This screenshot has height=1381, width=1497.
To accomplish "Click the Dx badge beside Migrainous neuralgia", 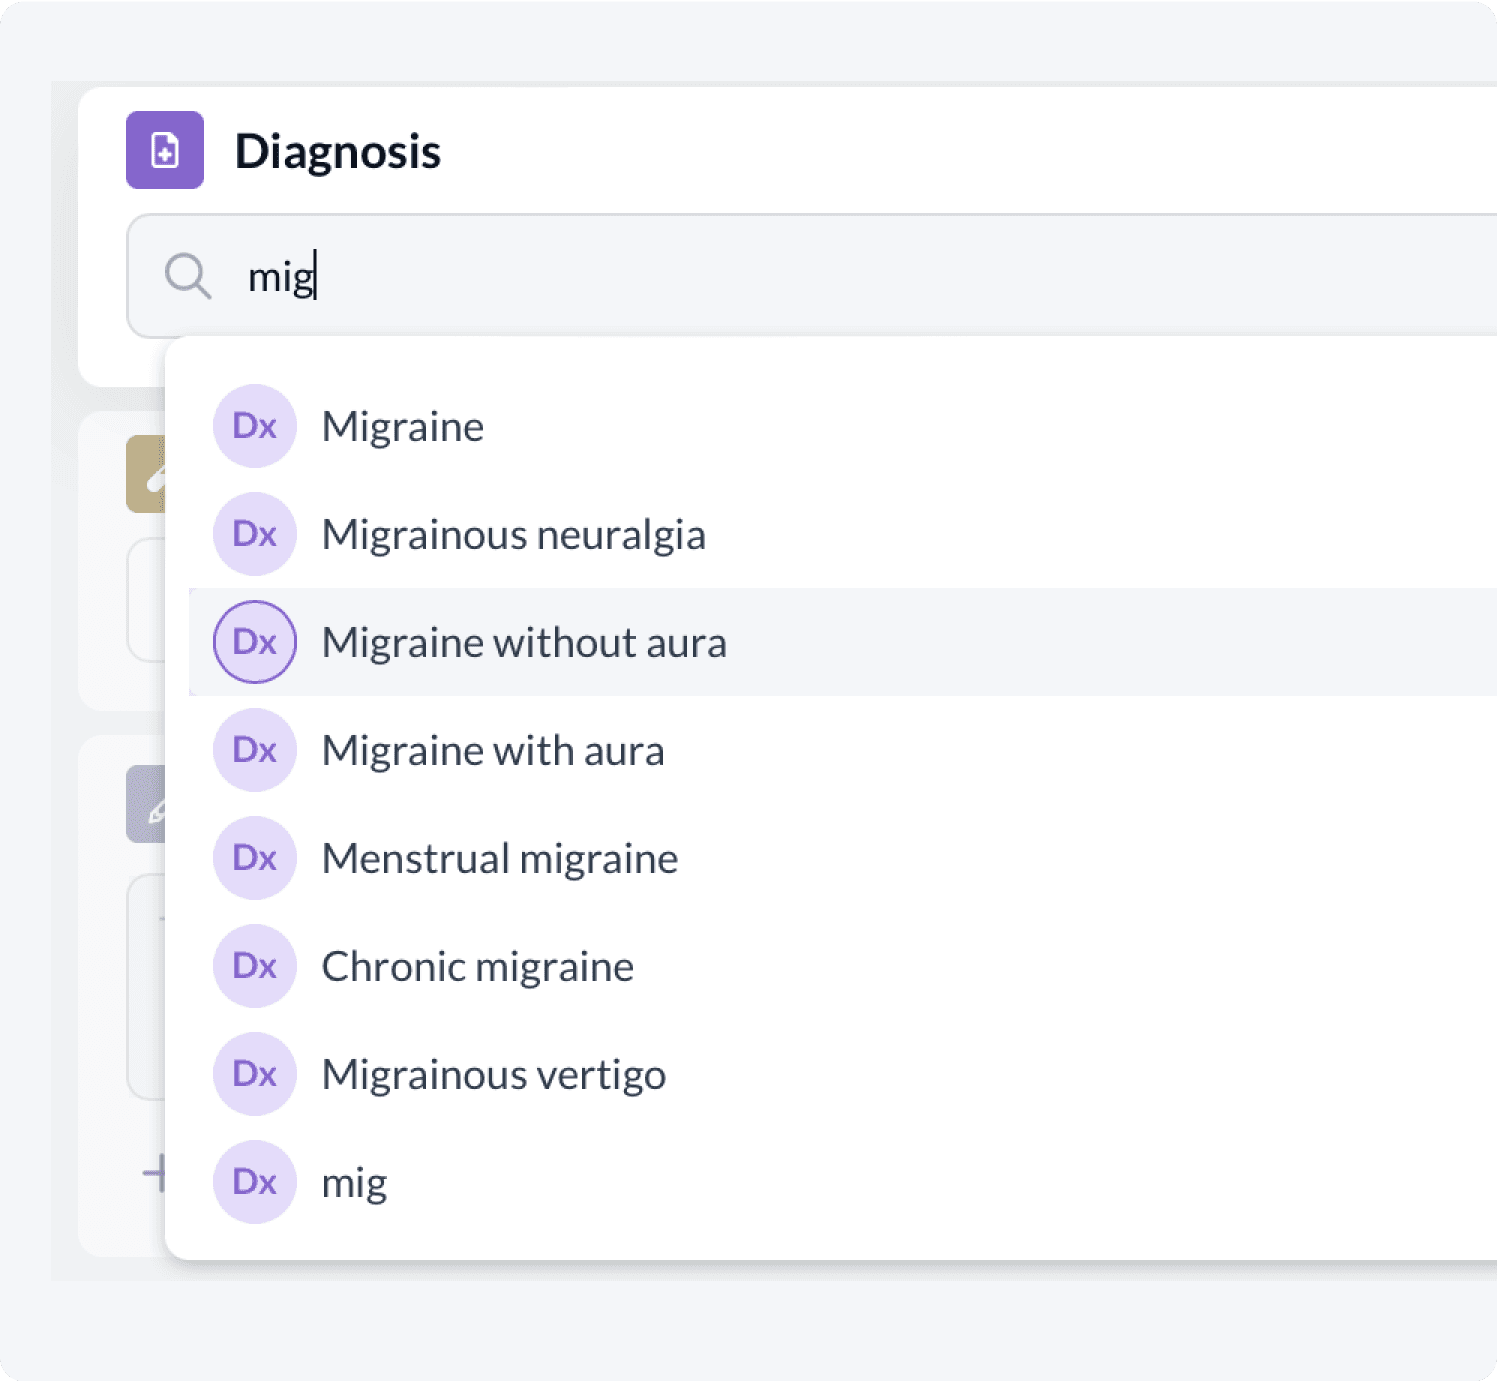I will click(x=255, y=534).
